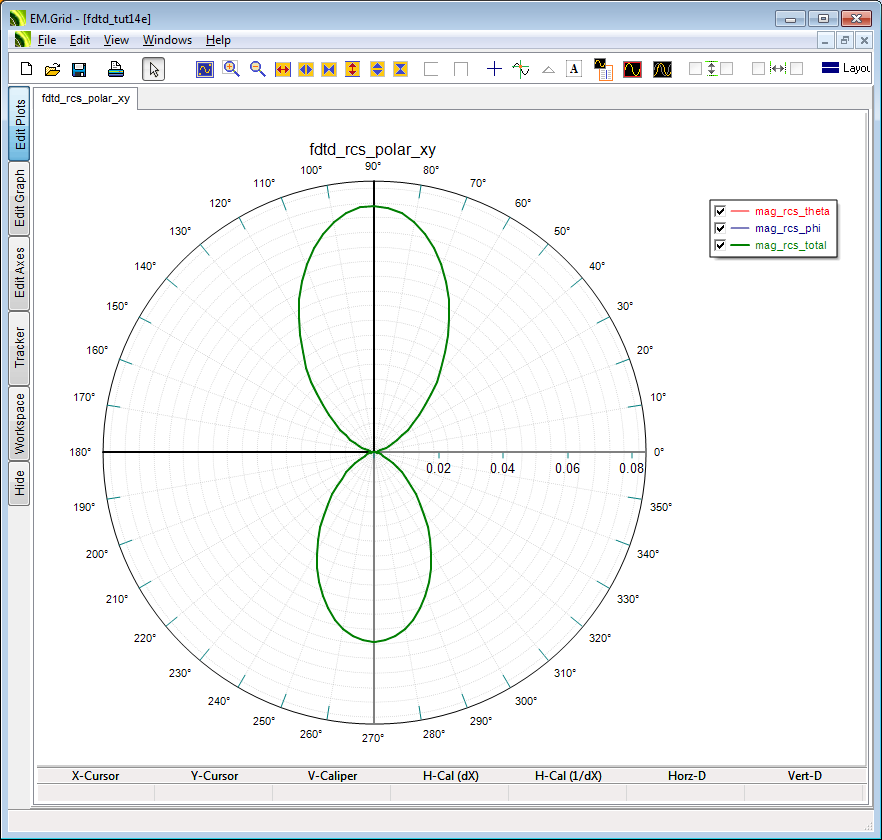
Task: Click the text annotation 'A' icon
Action: pos(574,69)
